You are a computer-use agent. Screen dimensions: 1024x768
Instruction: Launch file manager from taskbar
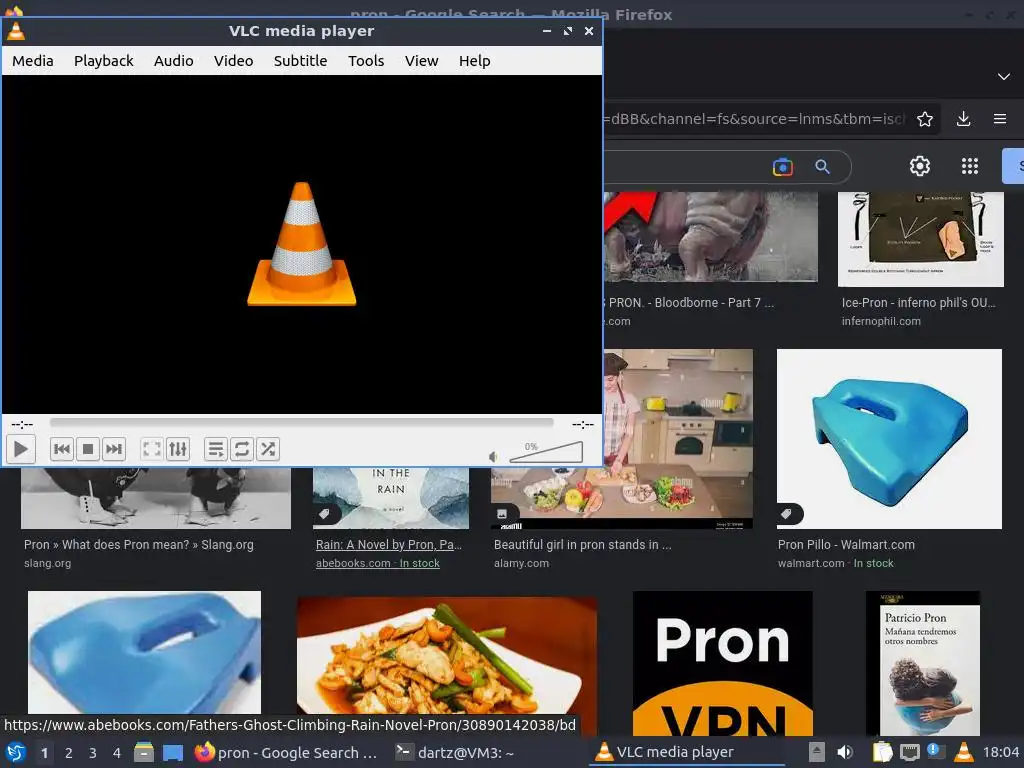tap(144, 753)
